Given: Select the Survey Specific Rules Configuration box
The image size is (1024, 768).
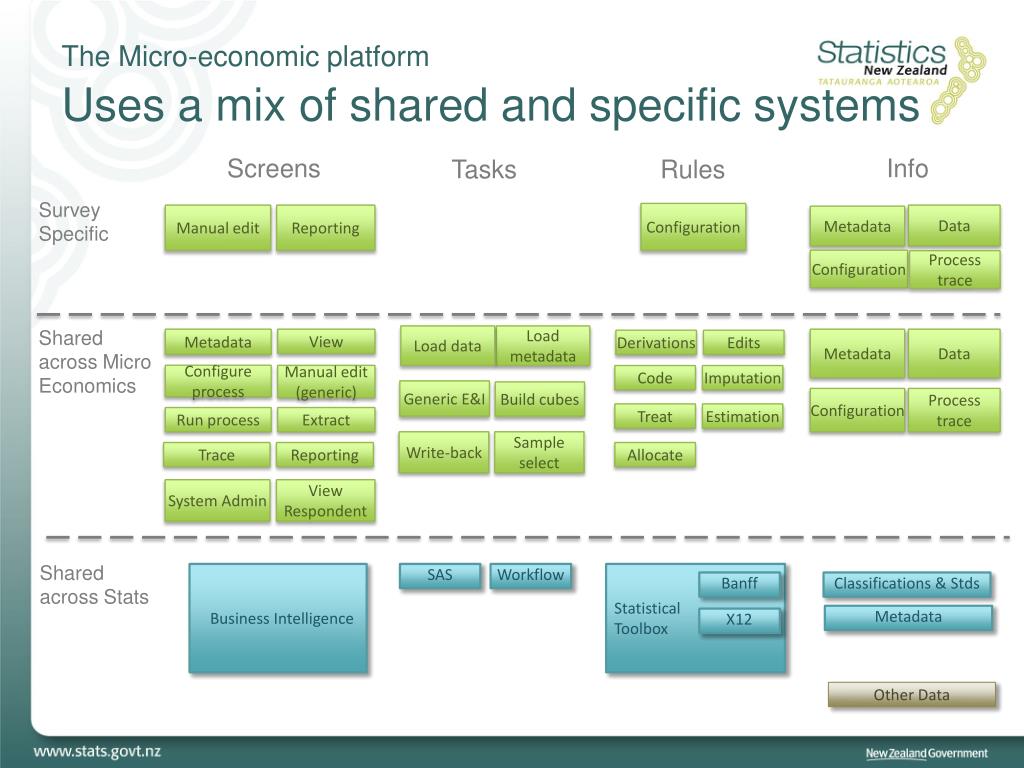Looking at the screenshot, I should [693, 227].
